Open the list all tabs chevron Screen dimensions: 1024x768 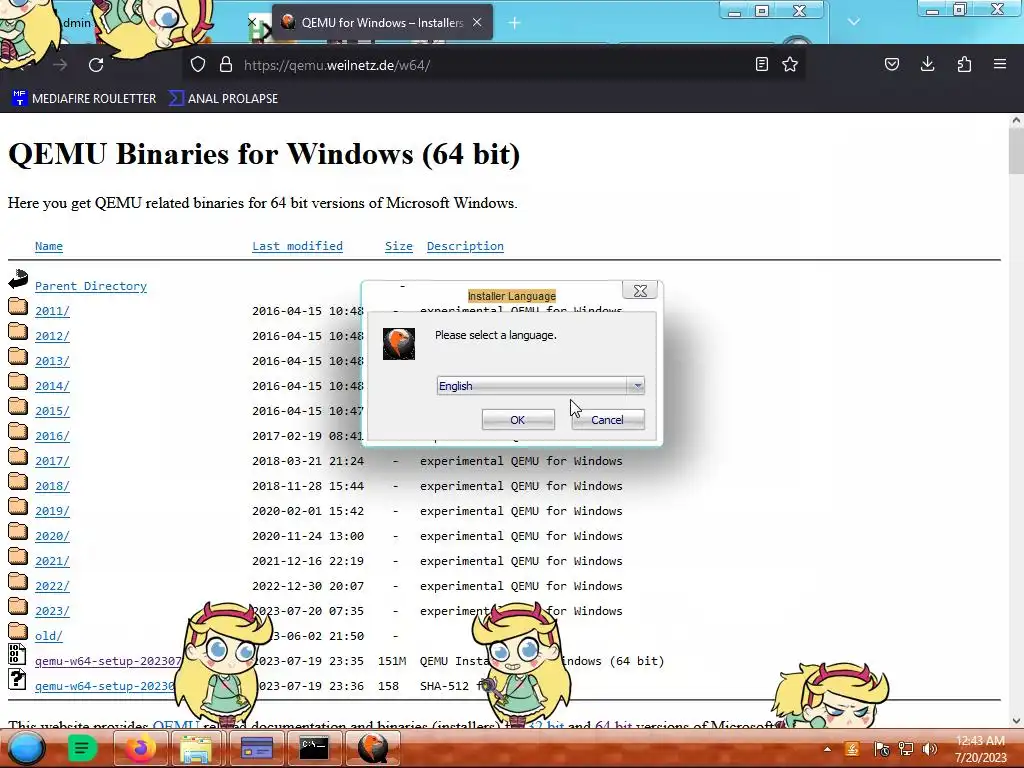[x=854, y=22]
